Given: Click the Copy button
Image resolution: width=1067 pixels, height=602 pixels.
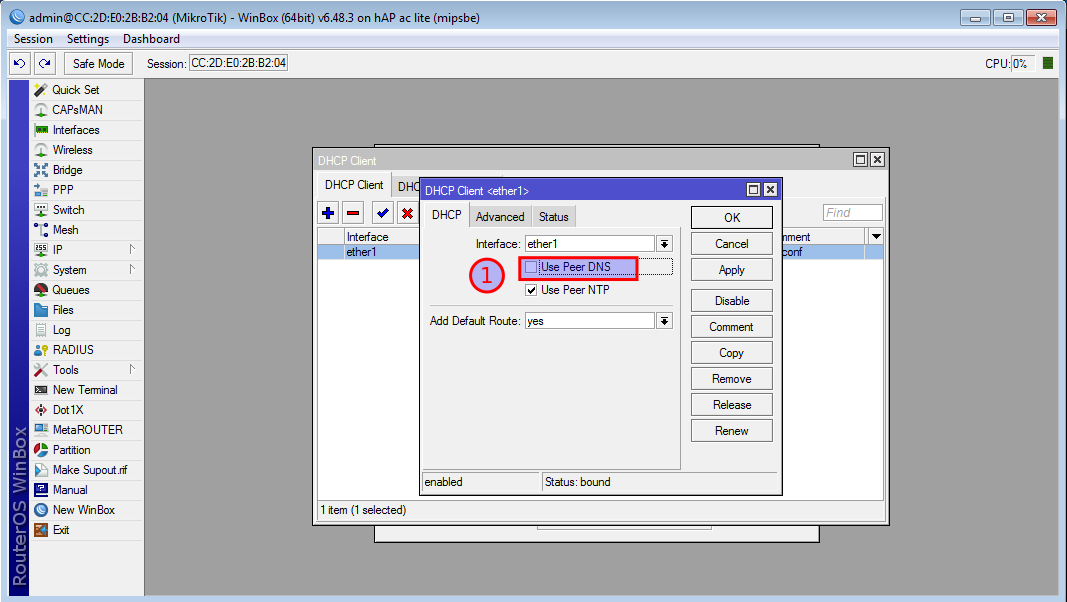Looking at the screenshot, I should pos(732,352).
